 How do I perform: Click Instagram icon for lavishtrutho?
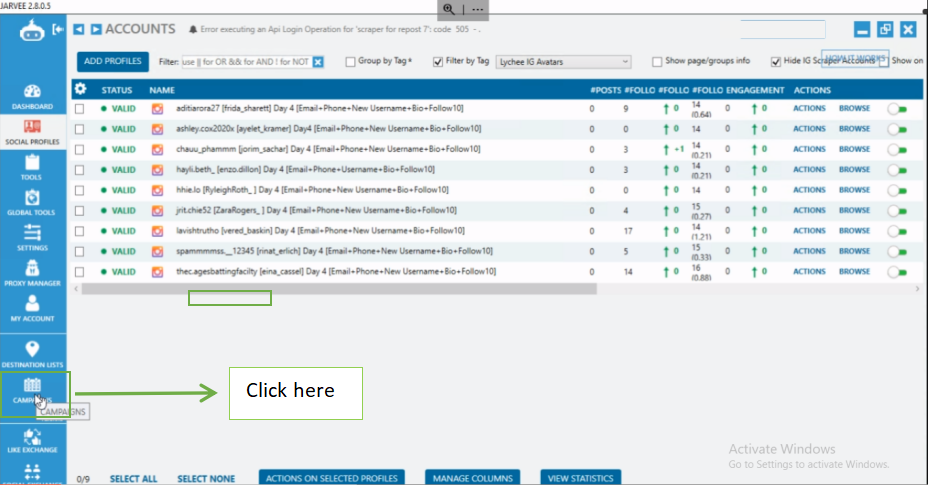click(x=157, y=232)
